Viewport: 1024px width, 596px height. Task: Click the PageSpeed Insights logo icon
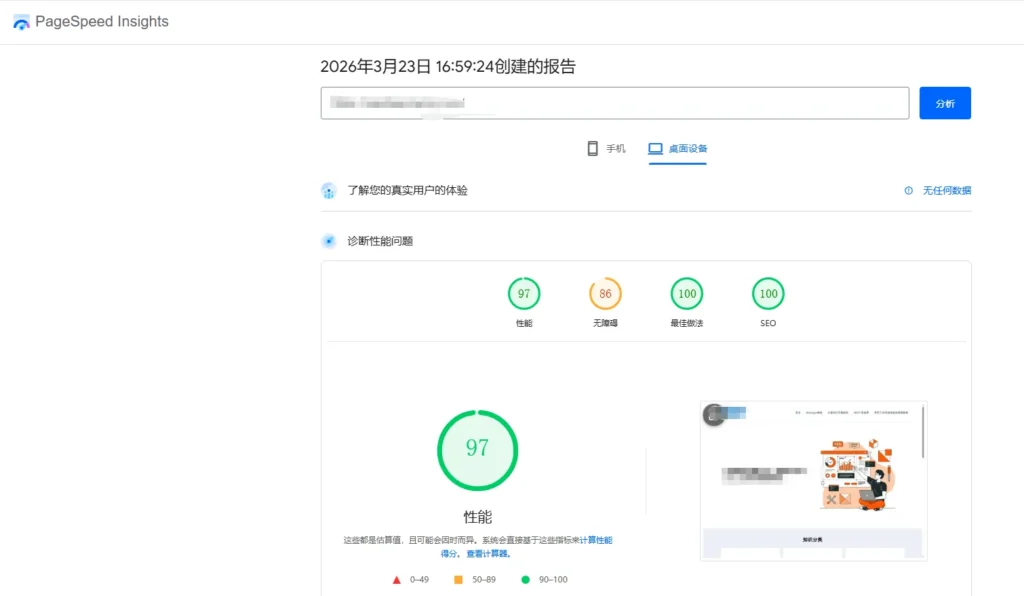(x=21, y=22)
